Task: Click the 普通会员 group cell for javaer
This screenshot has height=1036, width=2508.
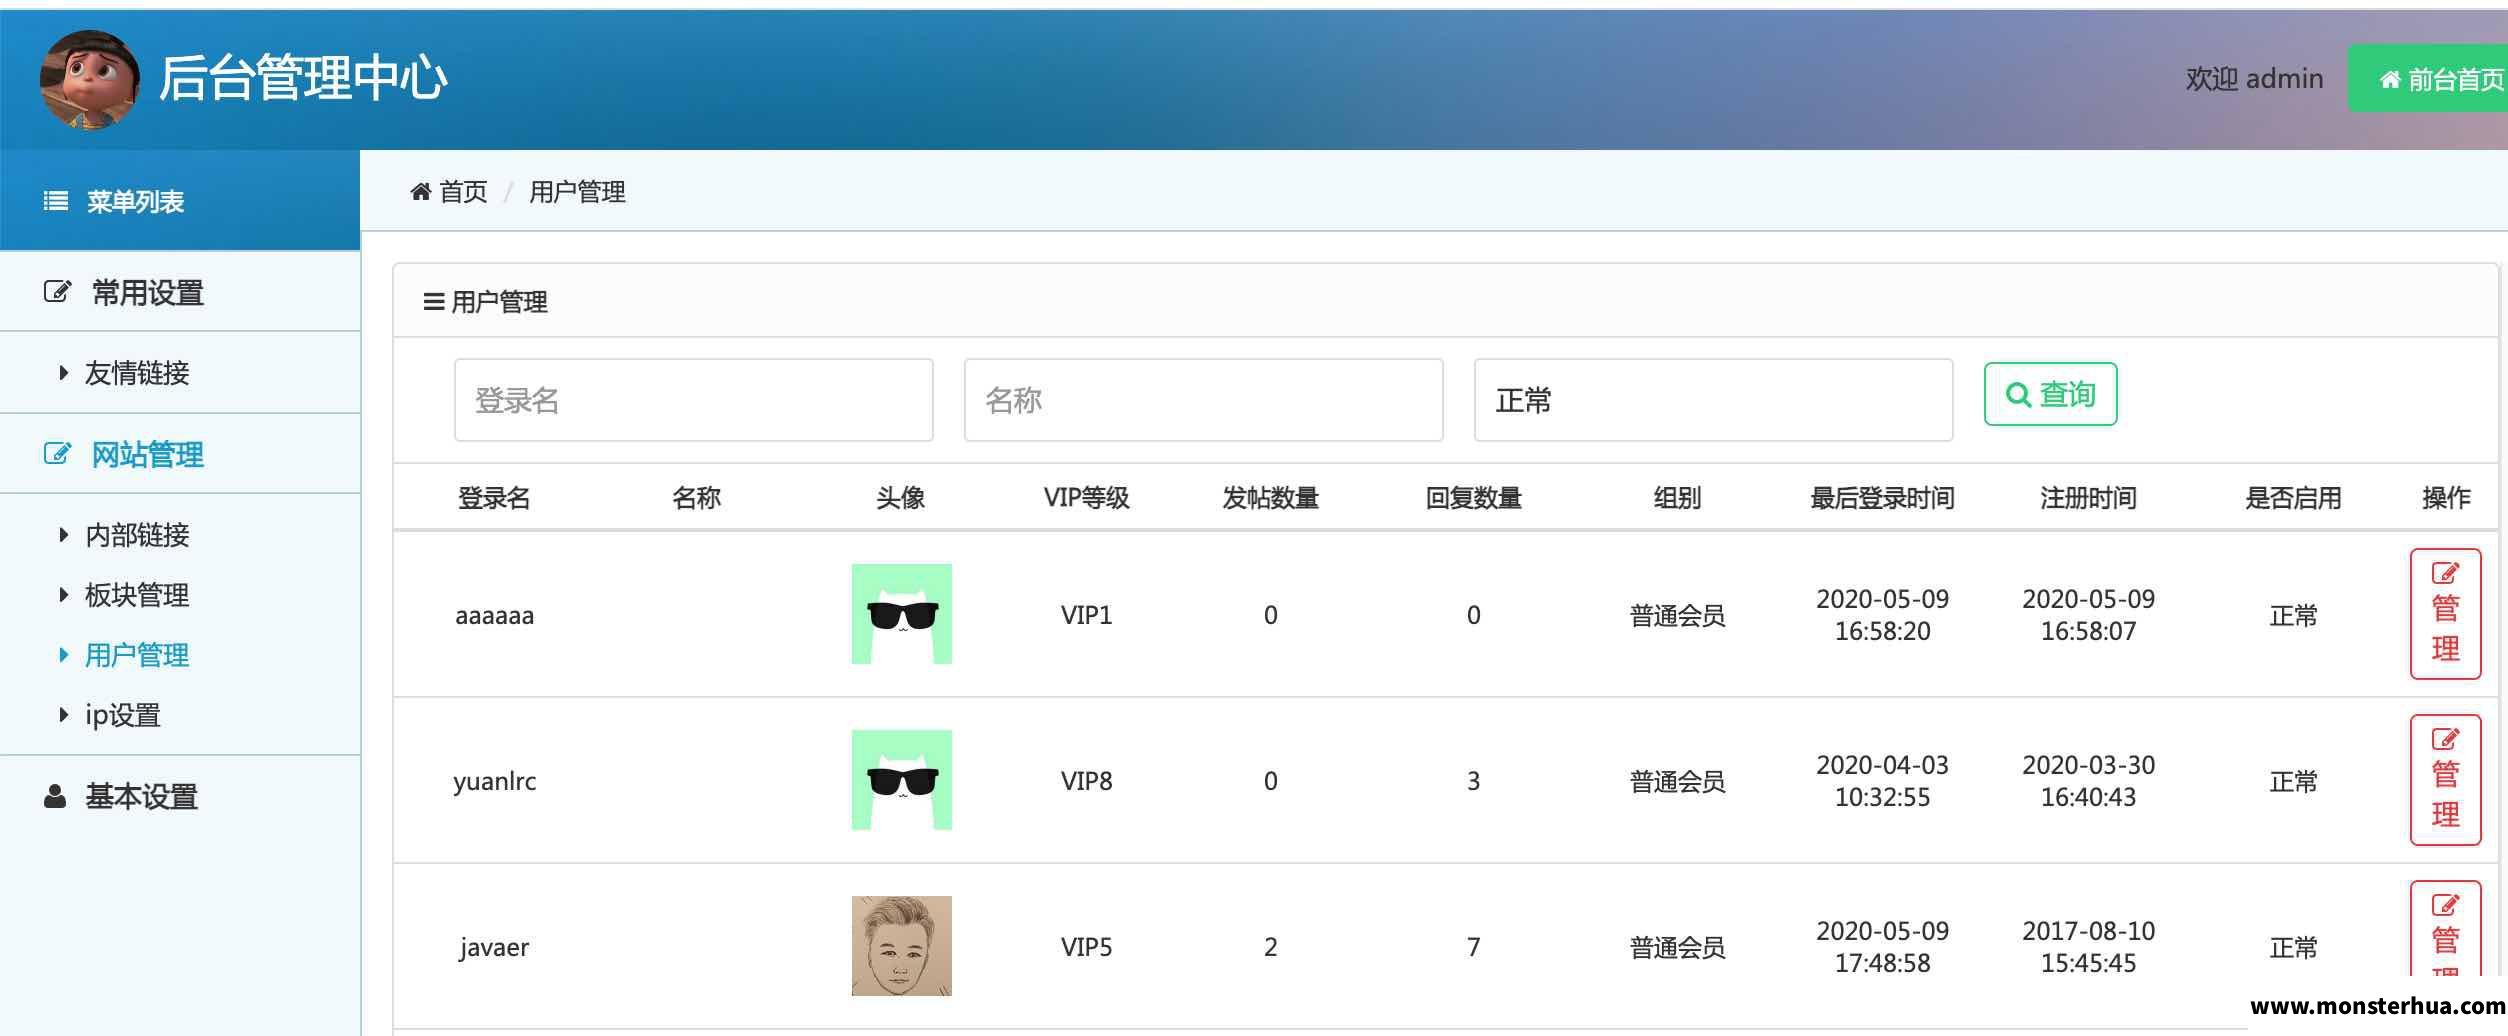Action: 1677,947
